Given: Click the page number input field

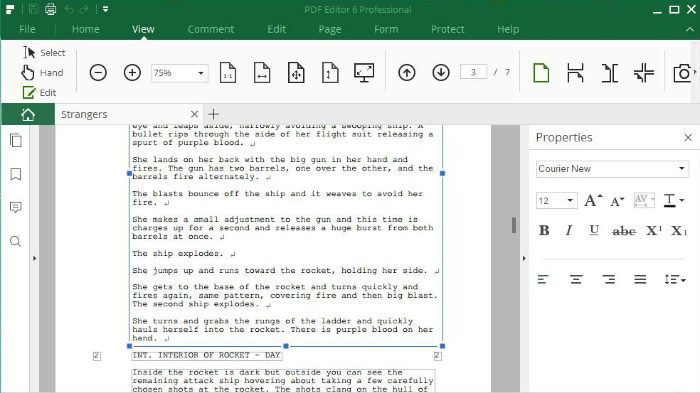Looking at the screenshot, I should (473, 72).
